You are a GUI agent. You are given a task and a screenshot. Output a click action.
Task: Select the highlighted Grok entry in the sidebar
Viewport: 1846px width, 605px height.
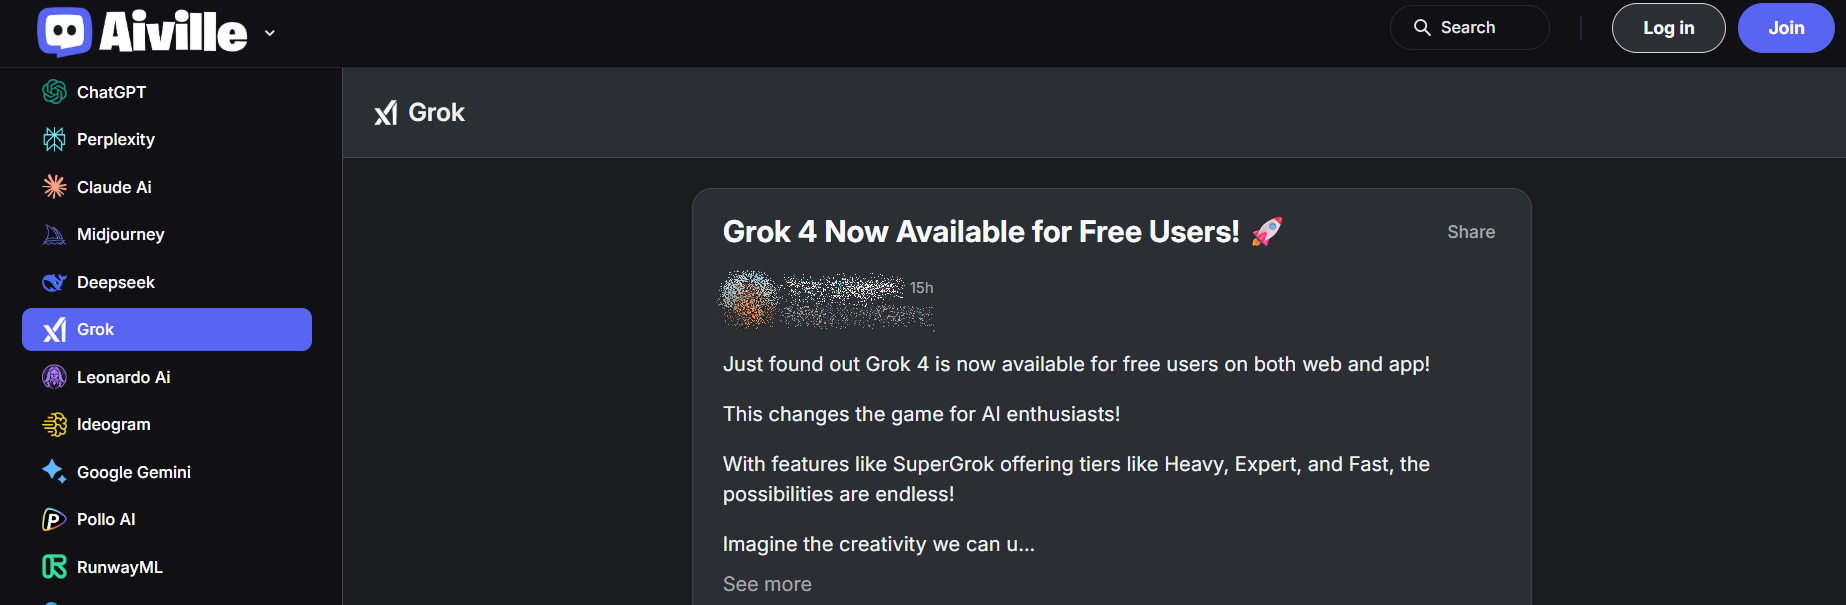pos(166,329)
